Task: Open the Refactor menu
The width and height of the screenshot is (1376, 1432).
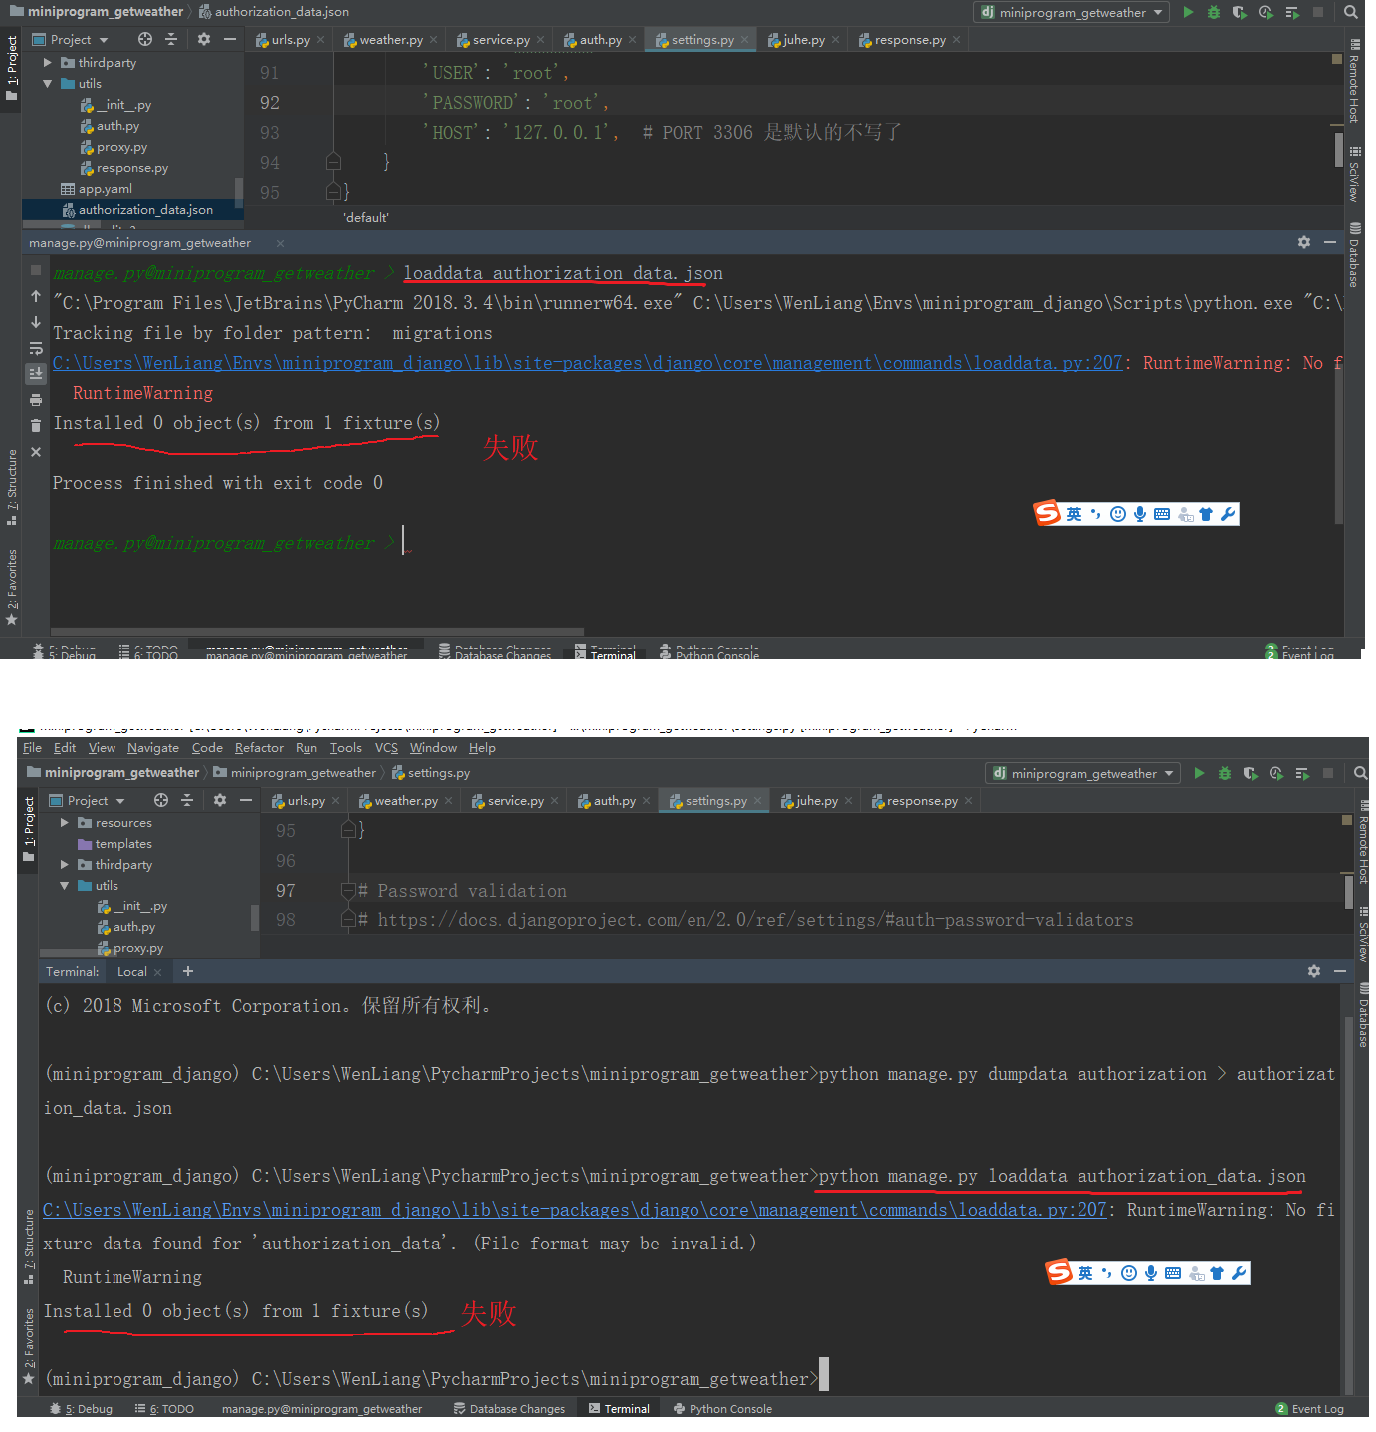Action: point(259,747)
